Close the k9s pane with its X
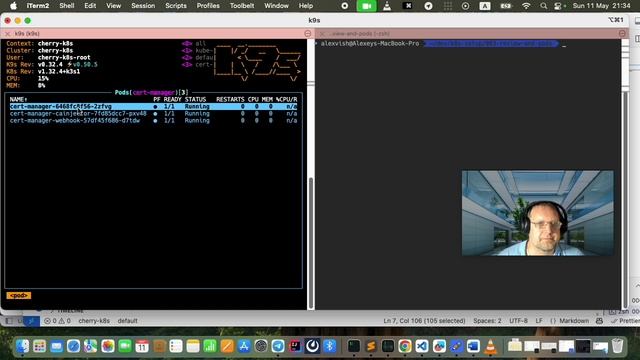 pos(8,33)
